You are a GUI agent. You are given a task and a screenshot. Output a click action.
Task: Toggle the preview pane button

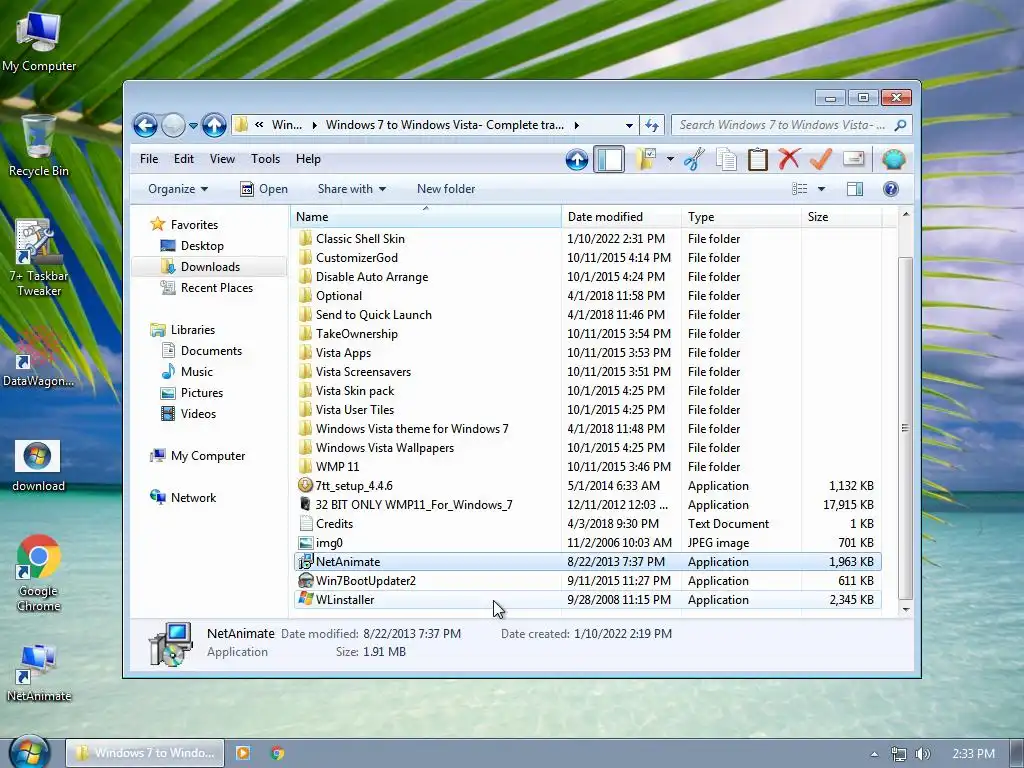(x=855, y=189)
